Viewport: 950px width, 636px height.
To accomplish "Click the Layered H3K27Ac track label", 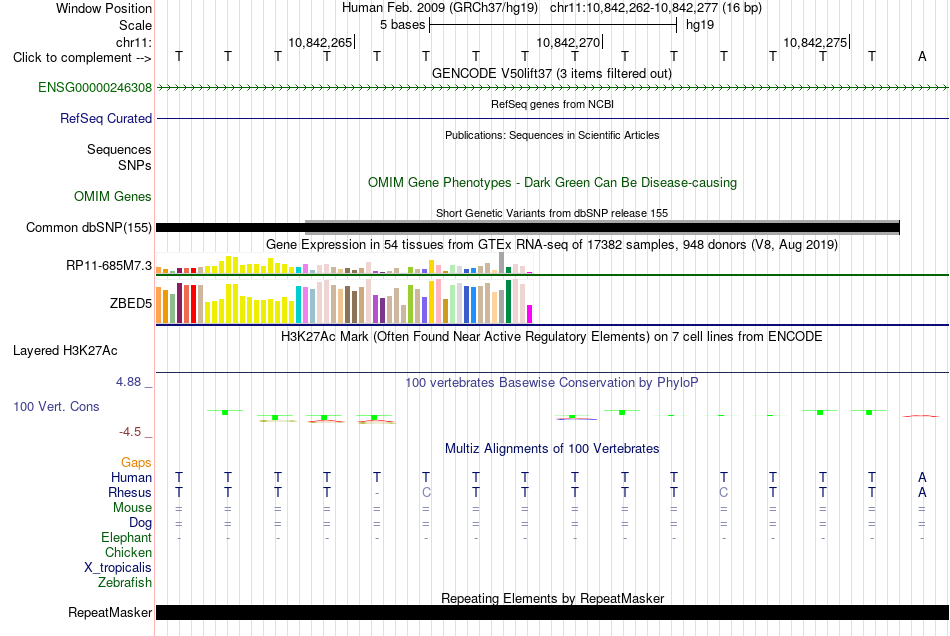I will (65, 351).
